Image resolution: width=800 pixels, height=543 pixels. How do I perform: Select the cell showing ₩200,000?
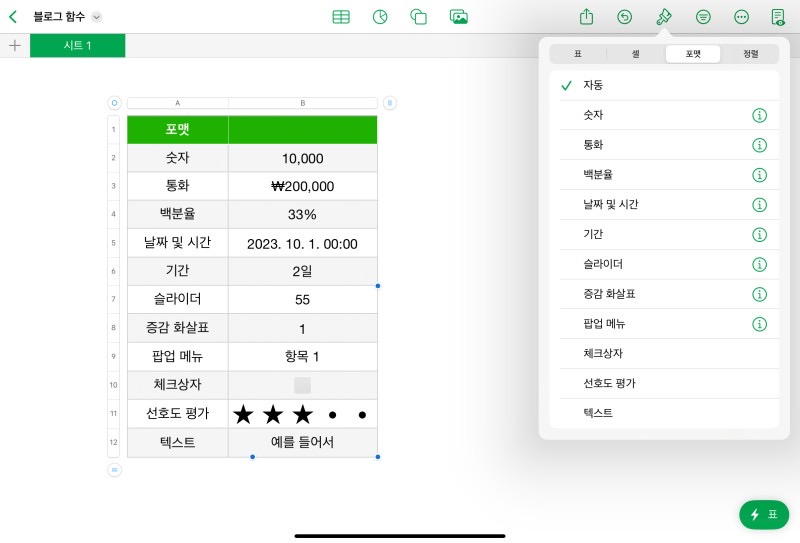click(x=303, y=186)
